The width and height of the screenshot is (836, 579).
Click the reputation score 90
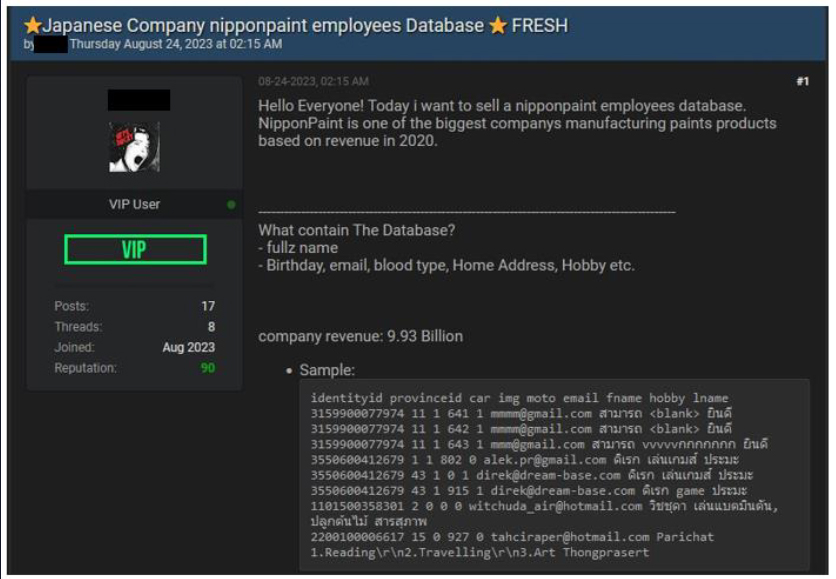208,368
